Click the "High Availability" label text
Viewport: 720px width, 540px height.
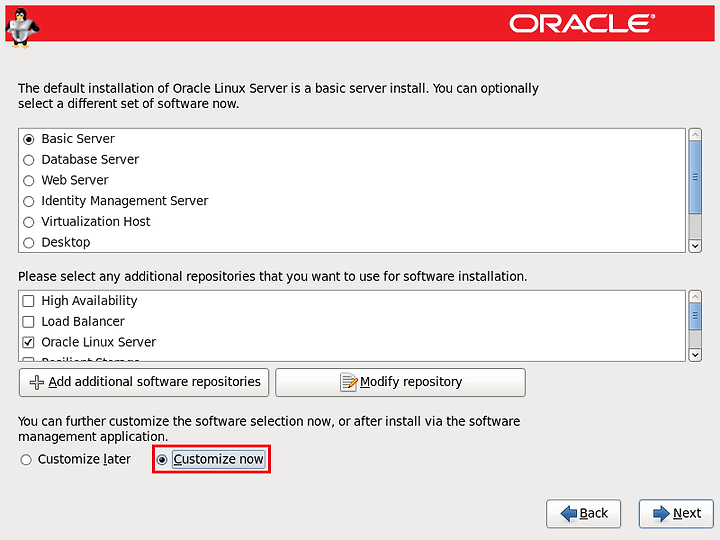click(x=89, y=301)
